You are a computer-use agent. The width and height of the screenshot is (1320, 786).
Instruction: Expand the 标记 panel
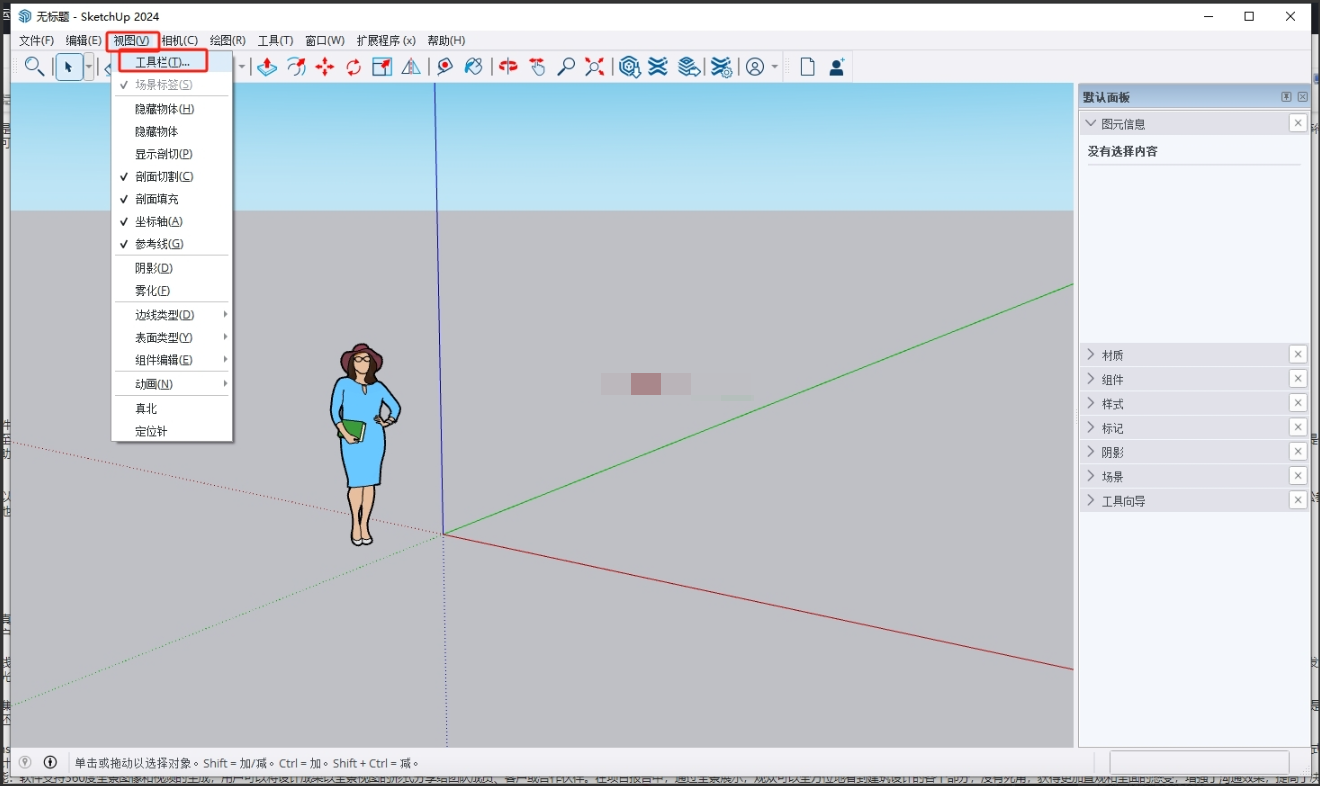(1091, 427)
